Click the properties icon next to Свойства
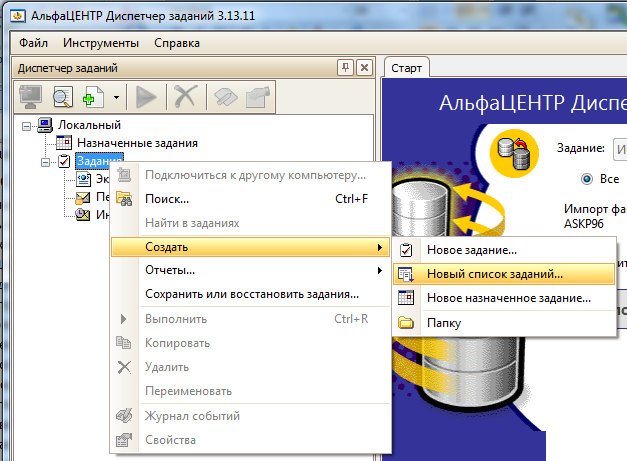This screenshot has height=461, width=627. [124, 440]
